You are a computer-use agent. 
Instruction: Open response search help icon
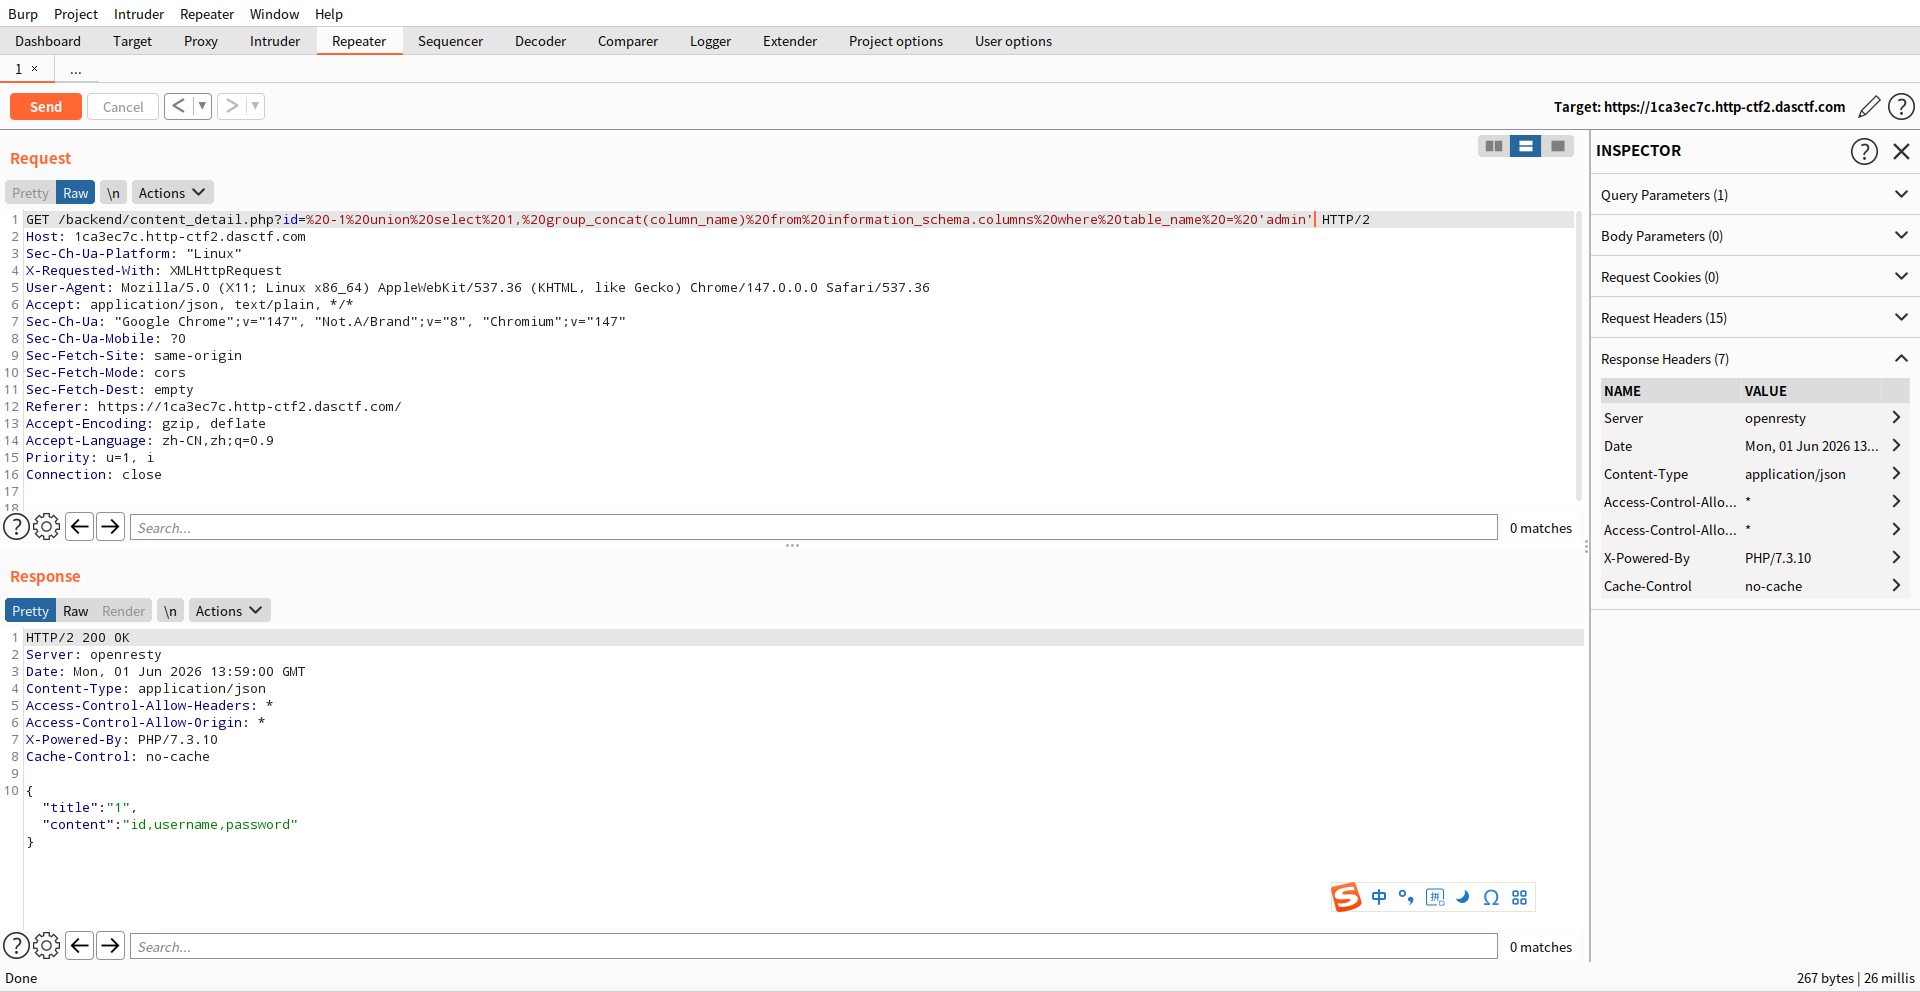16,946
